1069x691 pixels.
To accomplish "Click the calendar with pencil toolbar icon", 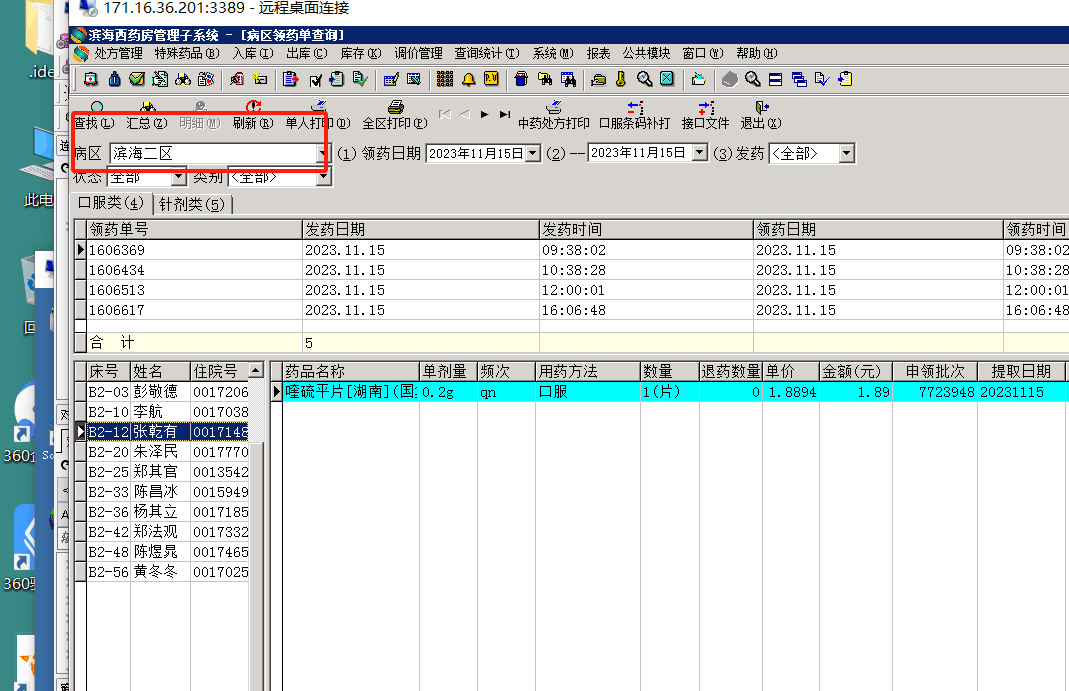I will pyautogui.click(x=391, y=80).
